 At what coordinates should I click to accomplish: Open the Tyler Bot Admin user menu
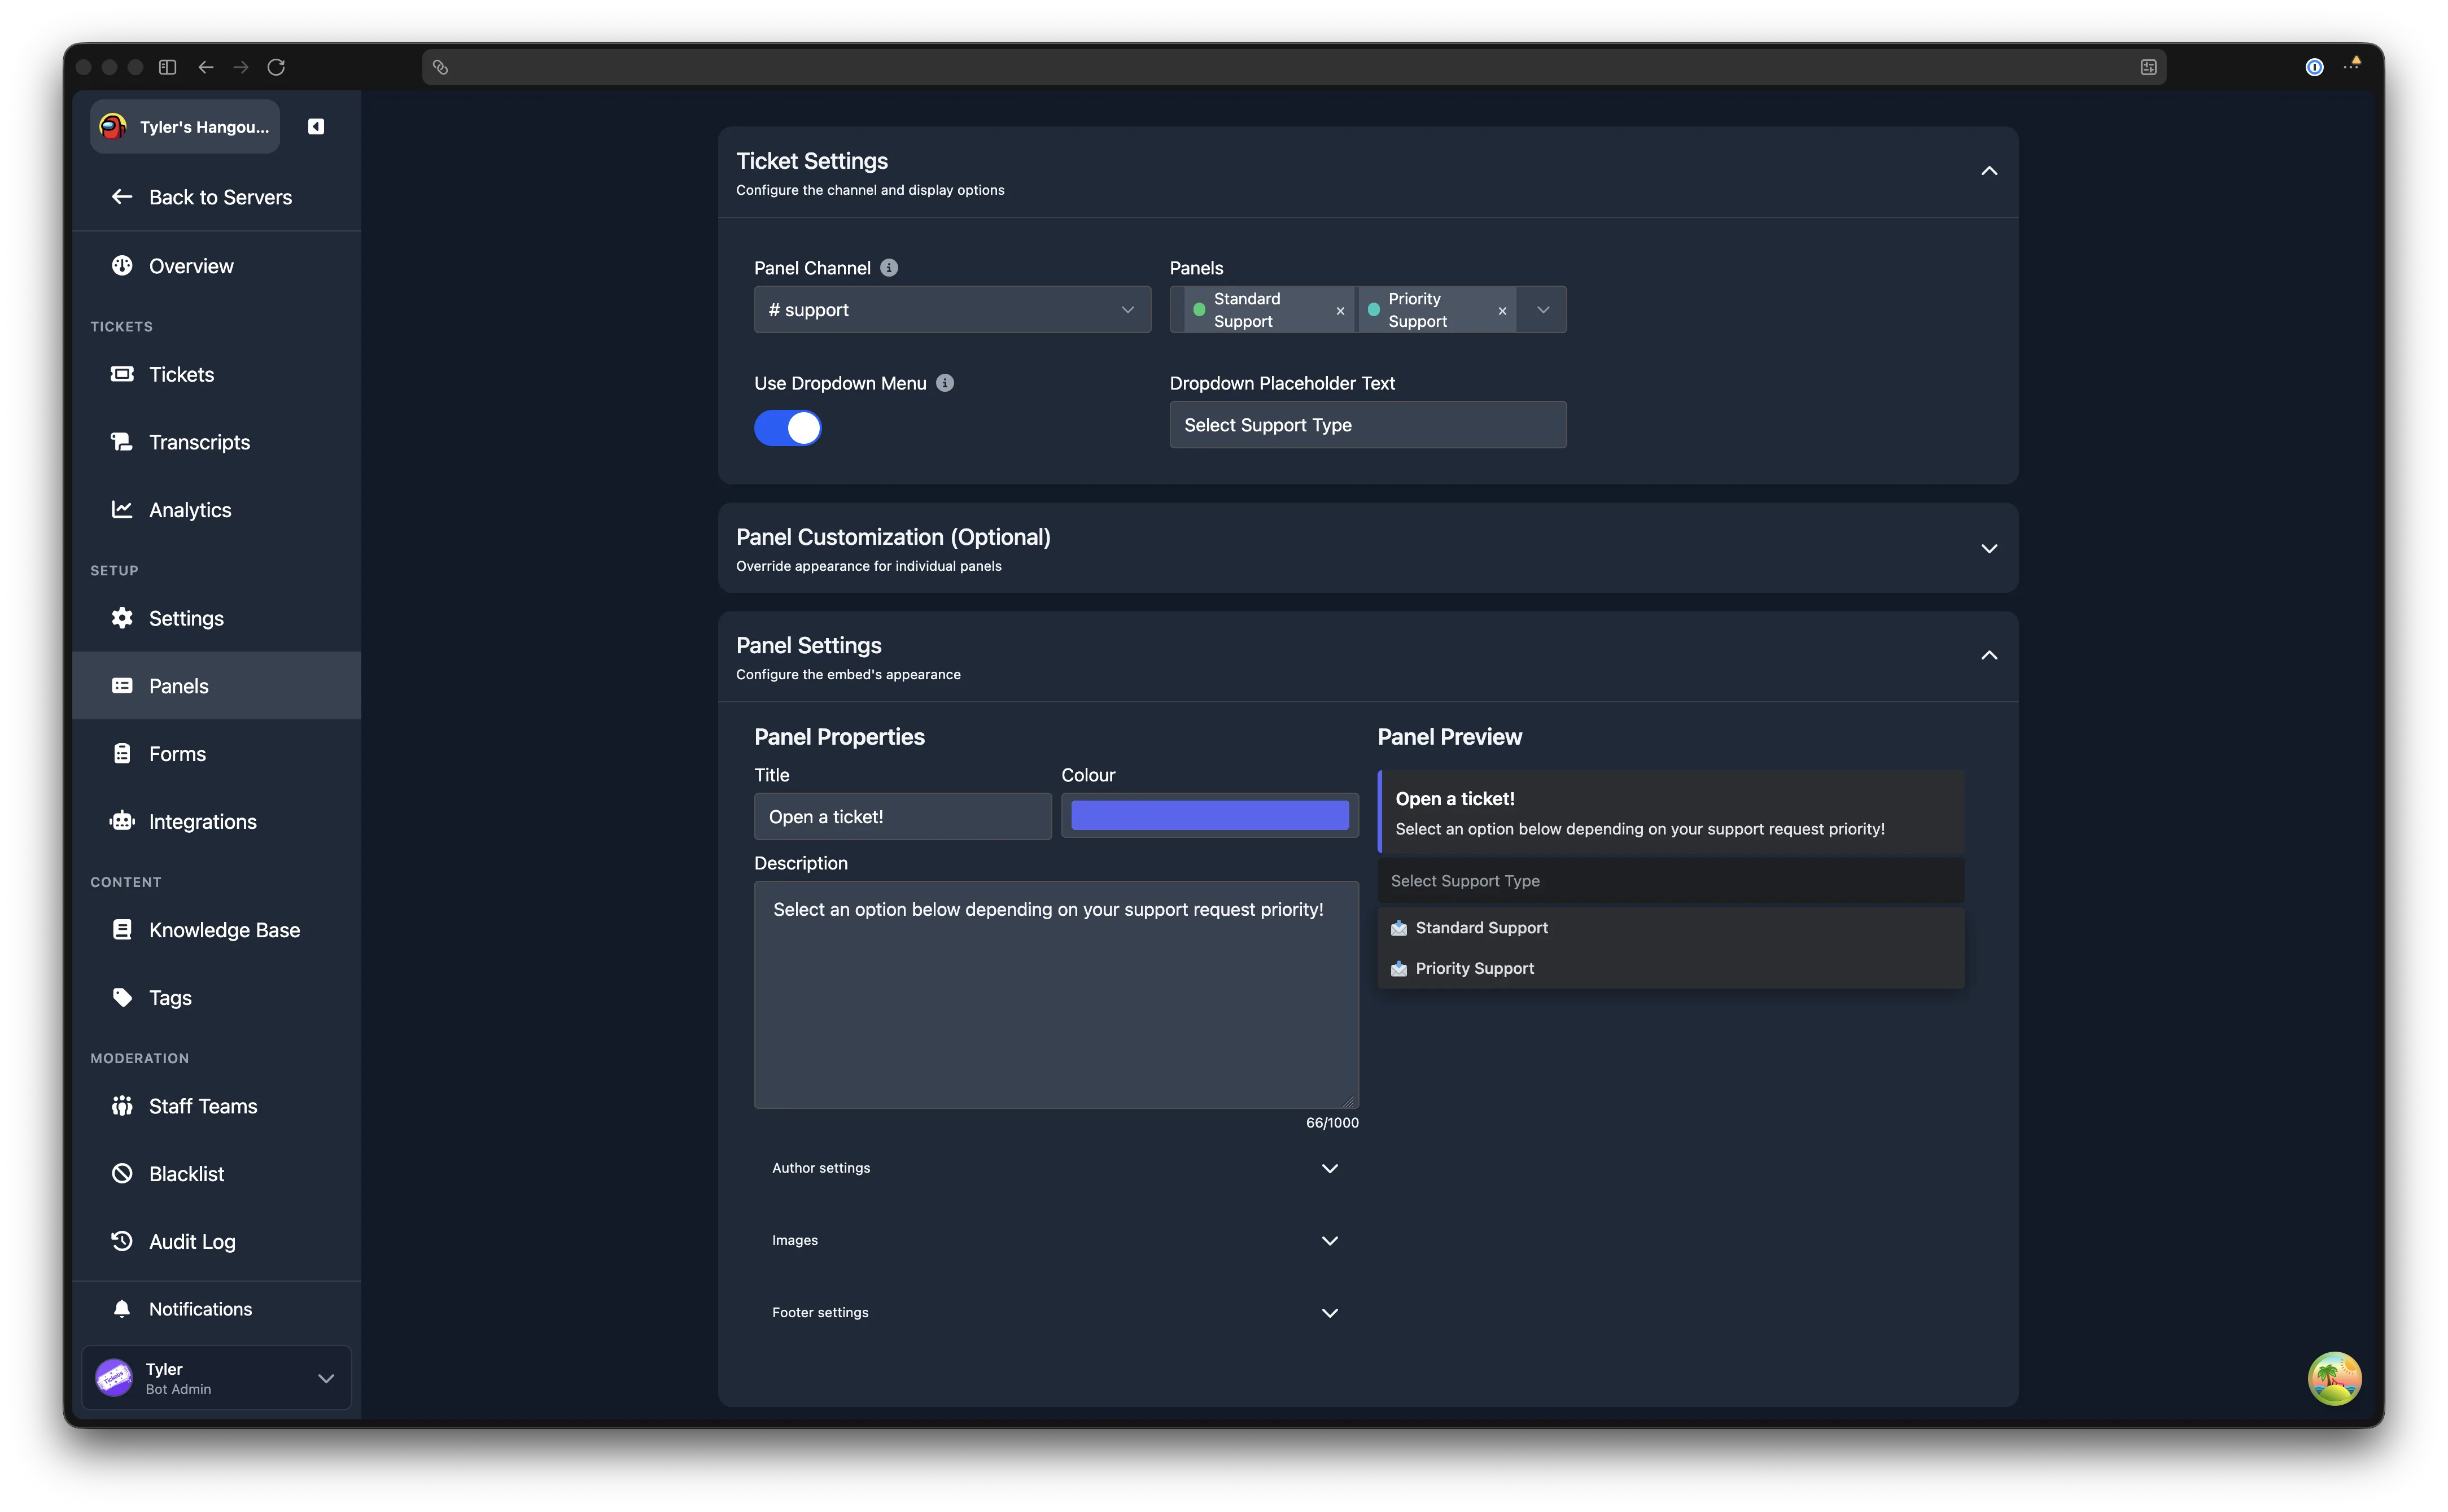click(216, 1378)
